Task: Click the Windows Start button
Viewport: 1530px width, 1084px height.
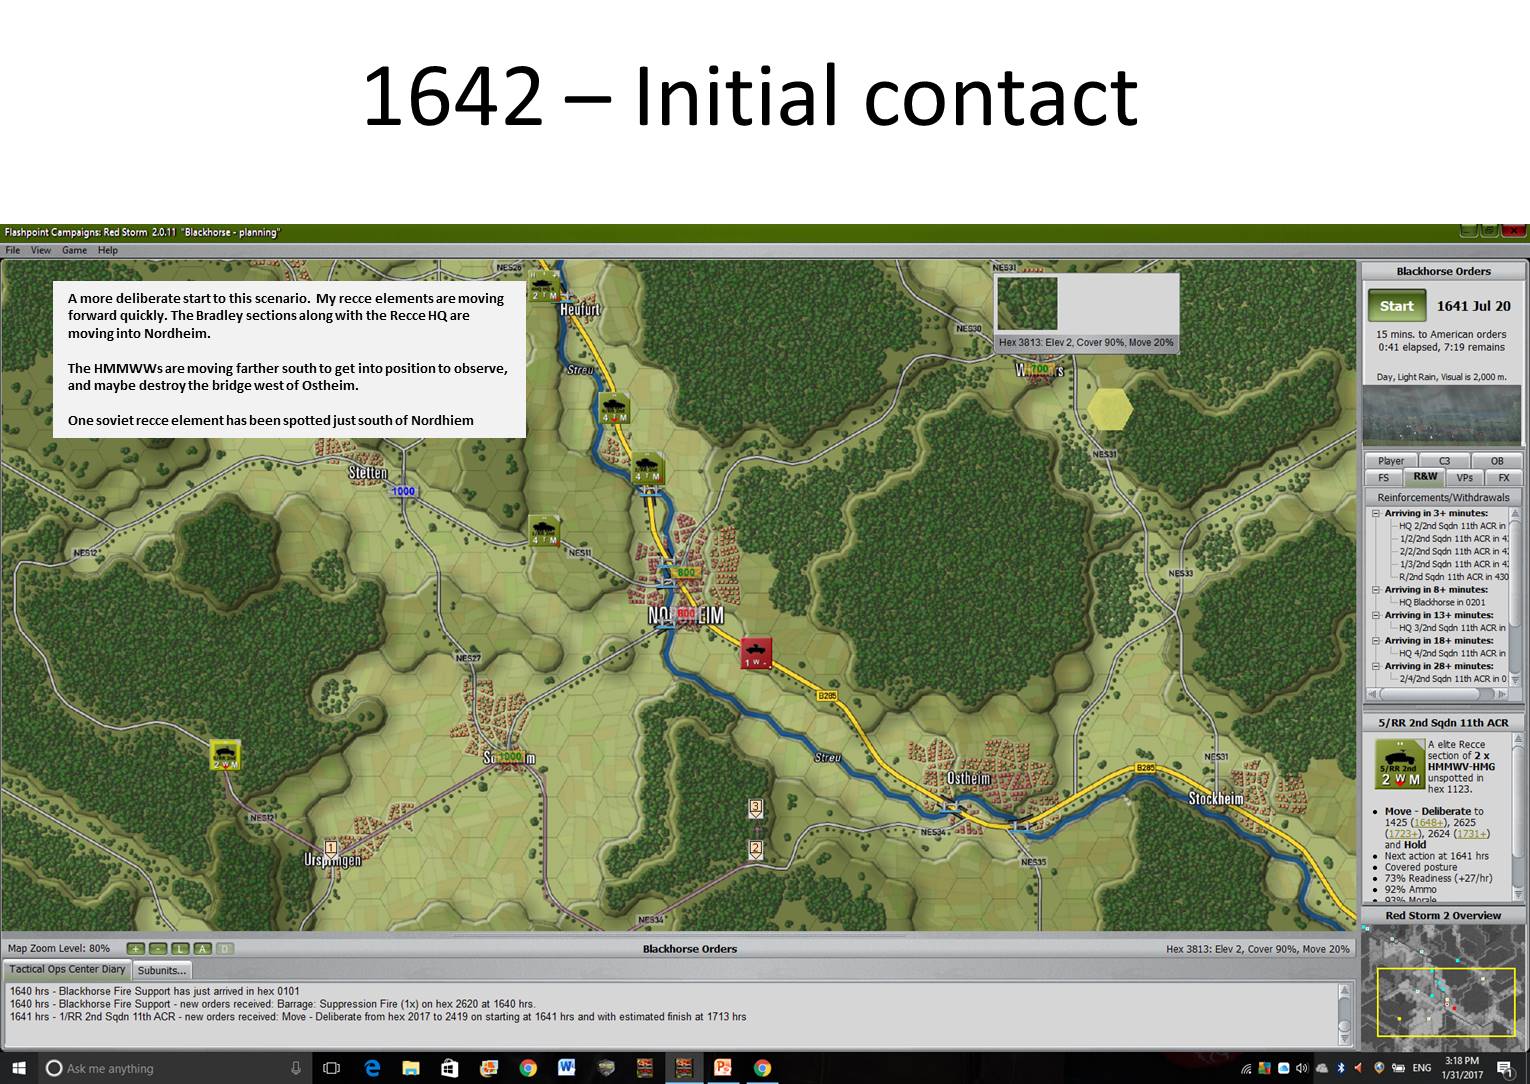Action: (x=18, y=1068)
